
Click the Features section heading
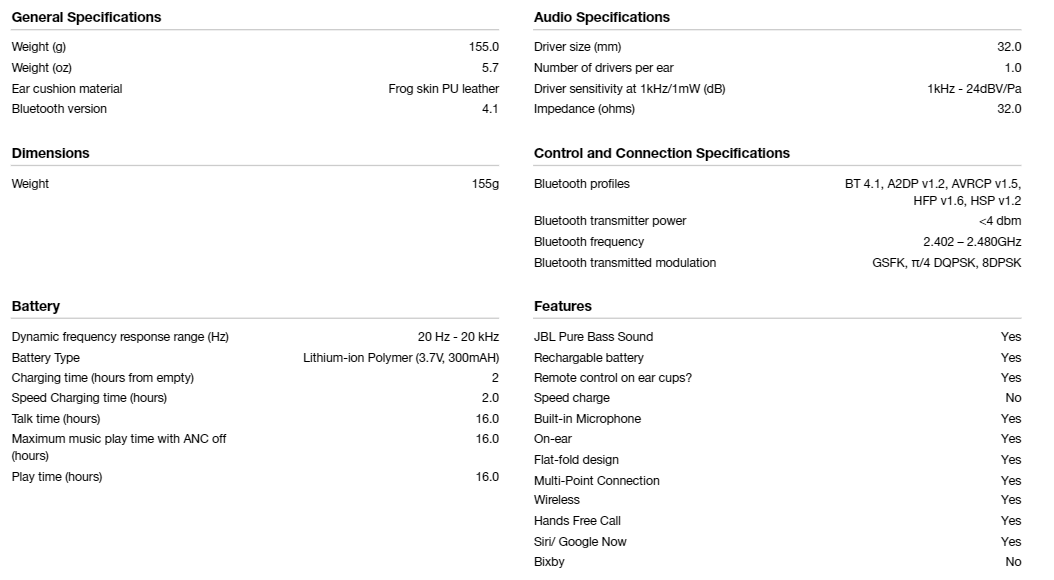point(563,306)
